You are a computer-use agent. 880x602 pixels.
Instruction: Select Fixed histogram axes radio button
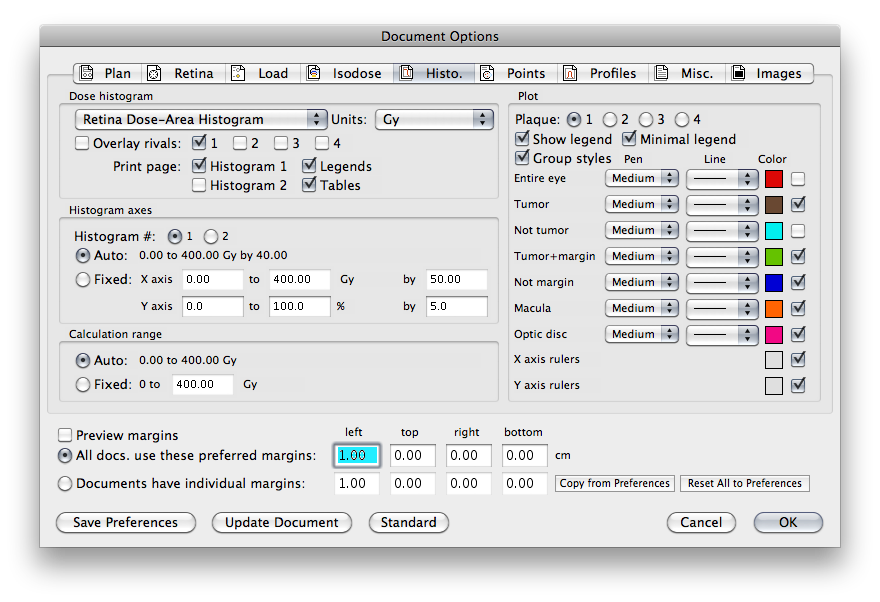[82, 279]
